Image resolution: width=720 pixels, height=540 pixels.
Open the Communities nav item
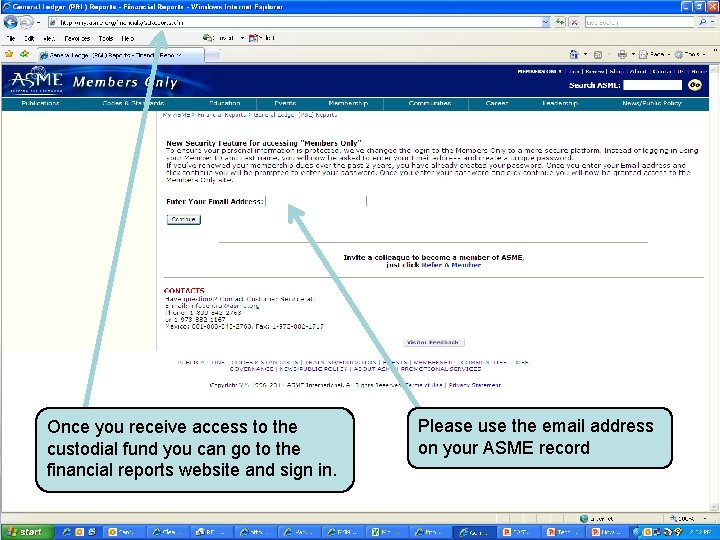[x=430, y=103]
